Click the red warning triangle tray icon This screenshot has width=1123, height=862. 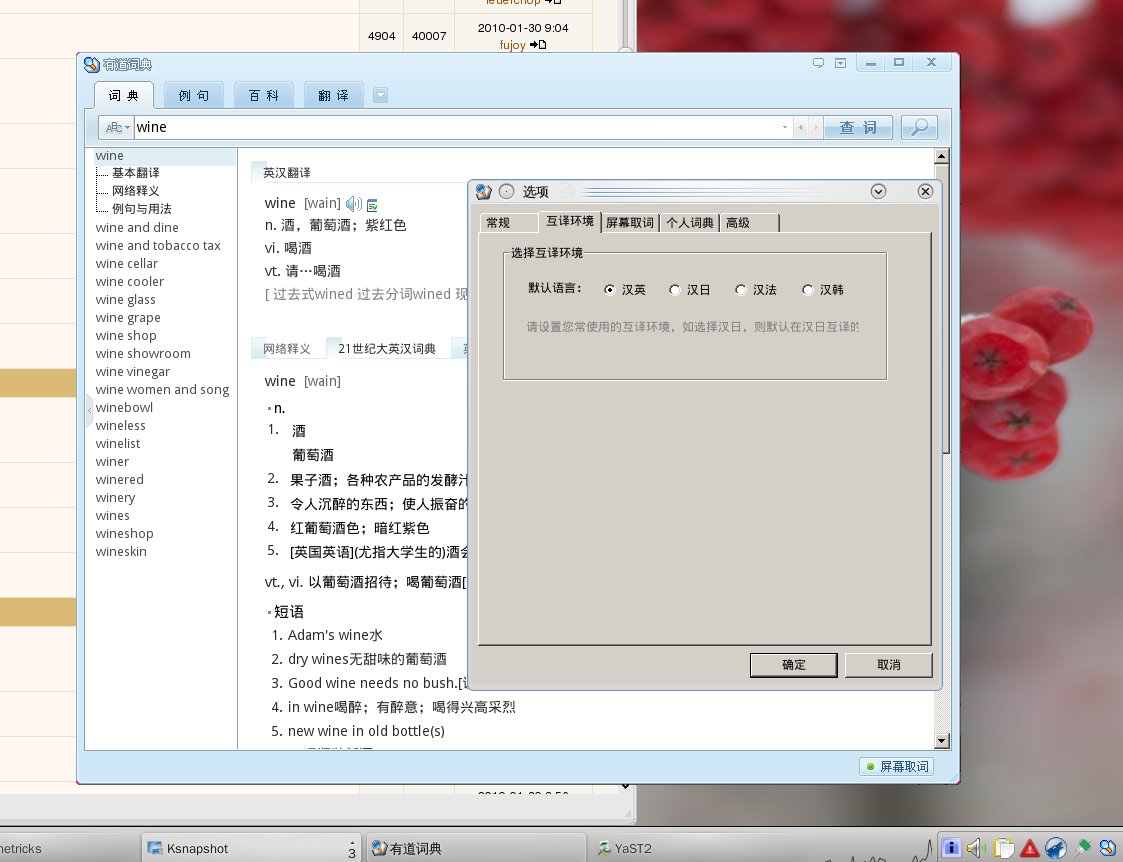(x=1030, y=848)
